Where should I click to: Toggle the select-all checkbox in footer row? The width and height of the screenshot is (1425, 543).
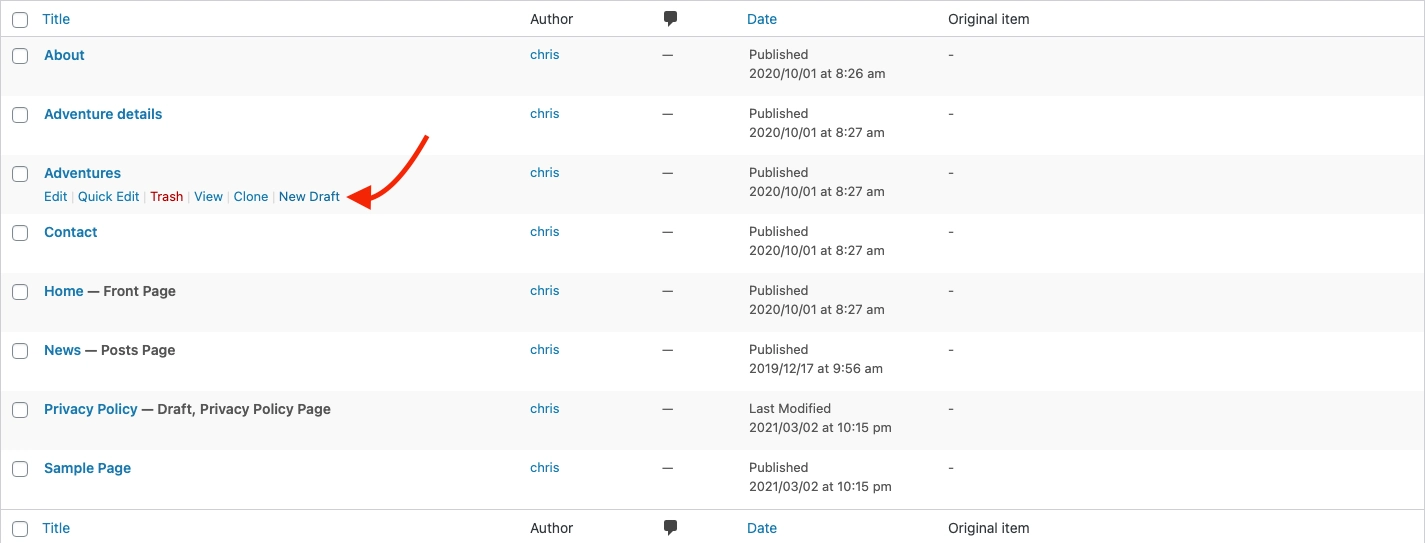(x=20, y=528)
